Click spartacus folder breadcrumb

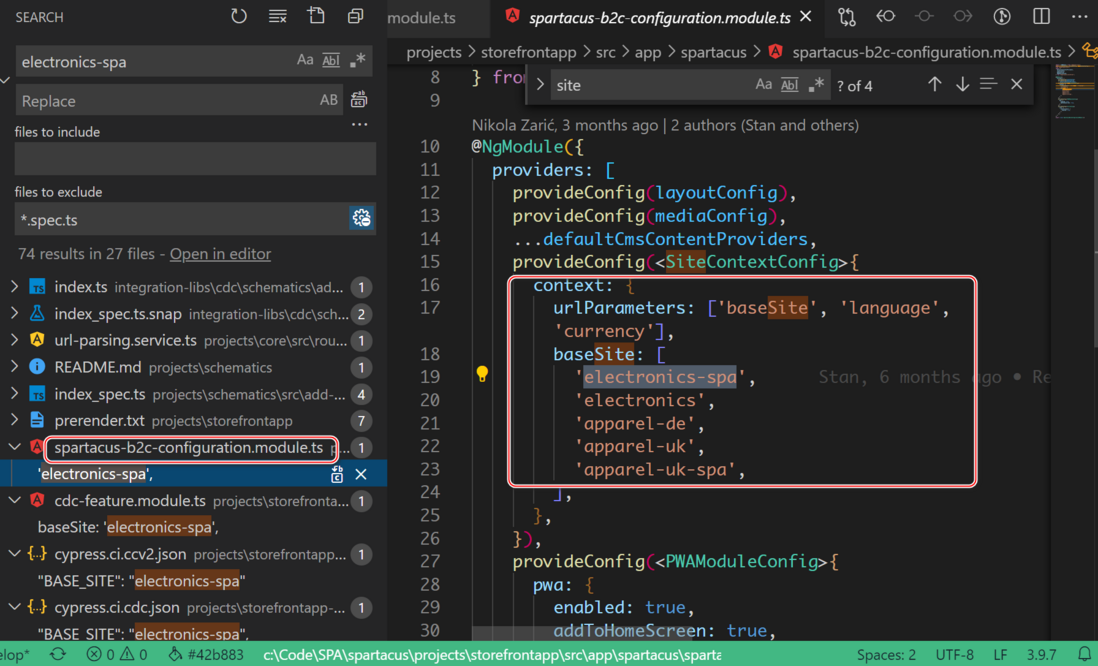[x=714, y=53]
